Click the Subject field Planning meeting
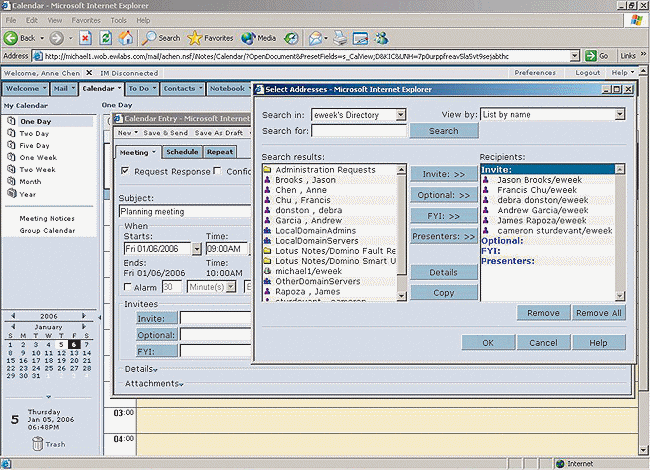 click(185, 211)
